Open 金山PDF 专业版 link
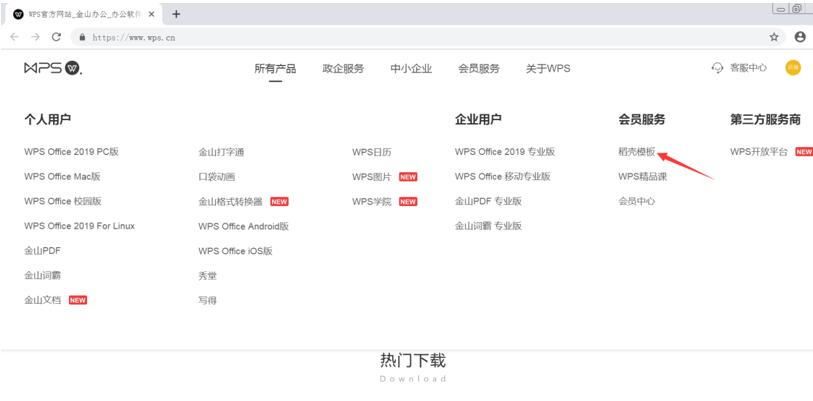Image resolution: width=813 pixels, height=401 pixels. [488, 201]
